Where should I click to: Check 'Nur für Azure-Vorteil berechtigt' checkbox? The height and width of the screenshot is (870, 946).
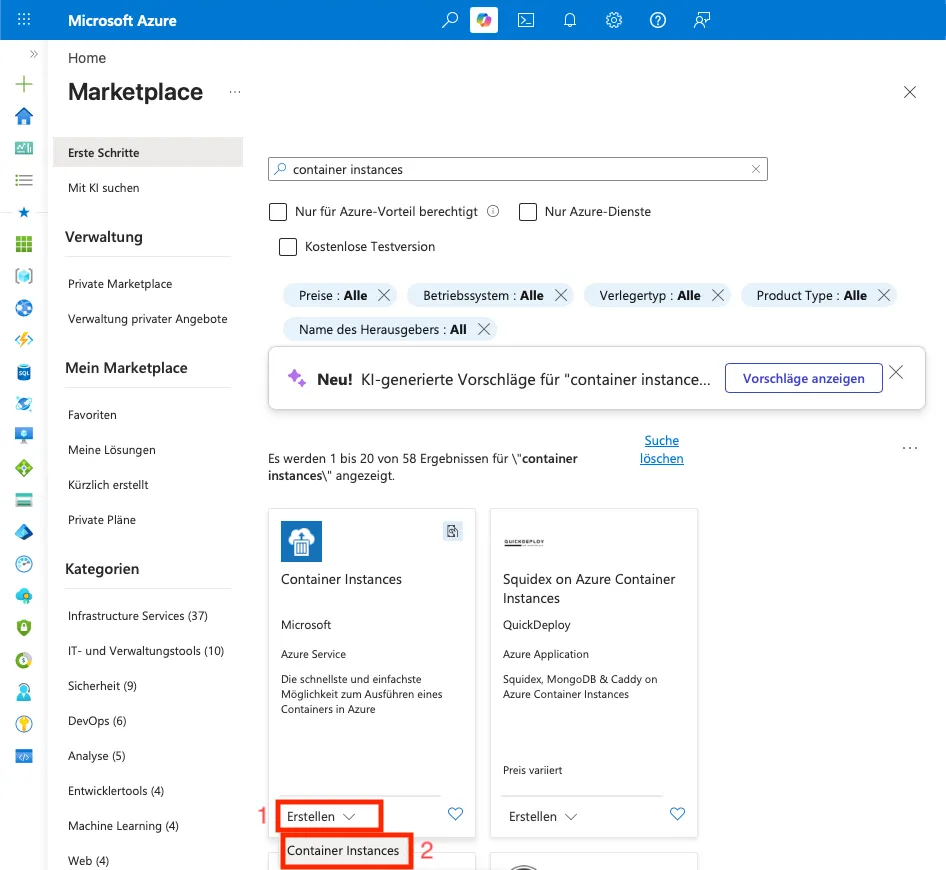278,212
